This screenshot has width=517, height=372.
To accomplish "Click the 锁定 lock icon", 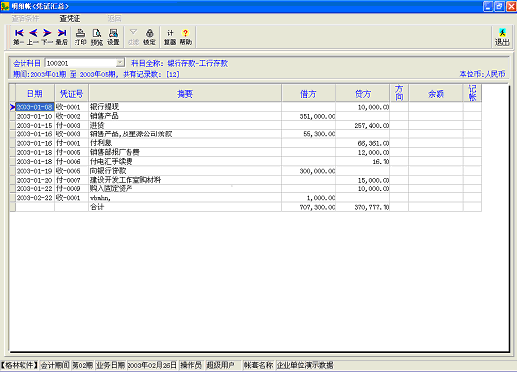I will (x=149, y=37).
